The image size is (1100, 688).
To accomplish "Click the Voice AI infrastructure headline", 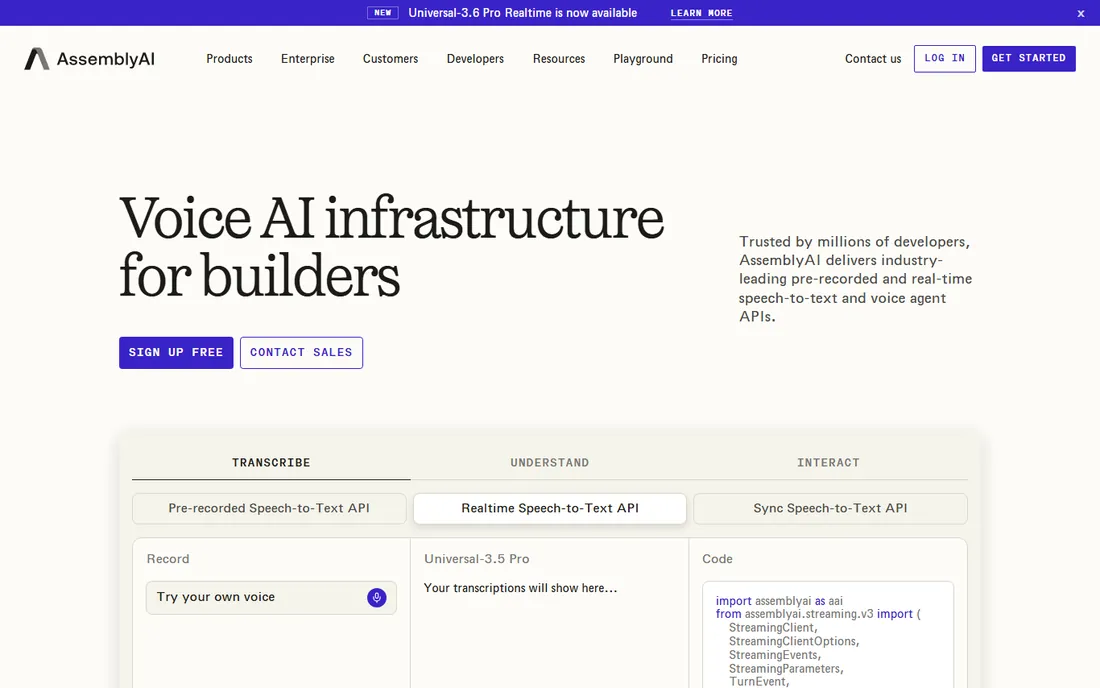I will tap(391, 247).
